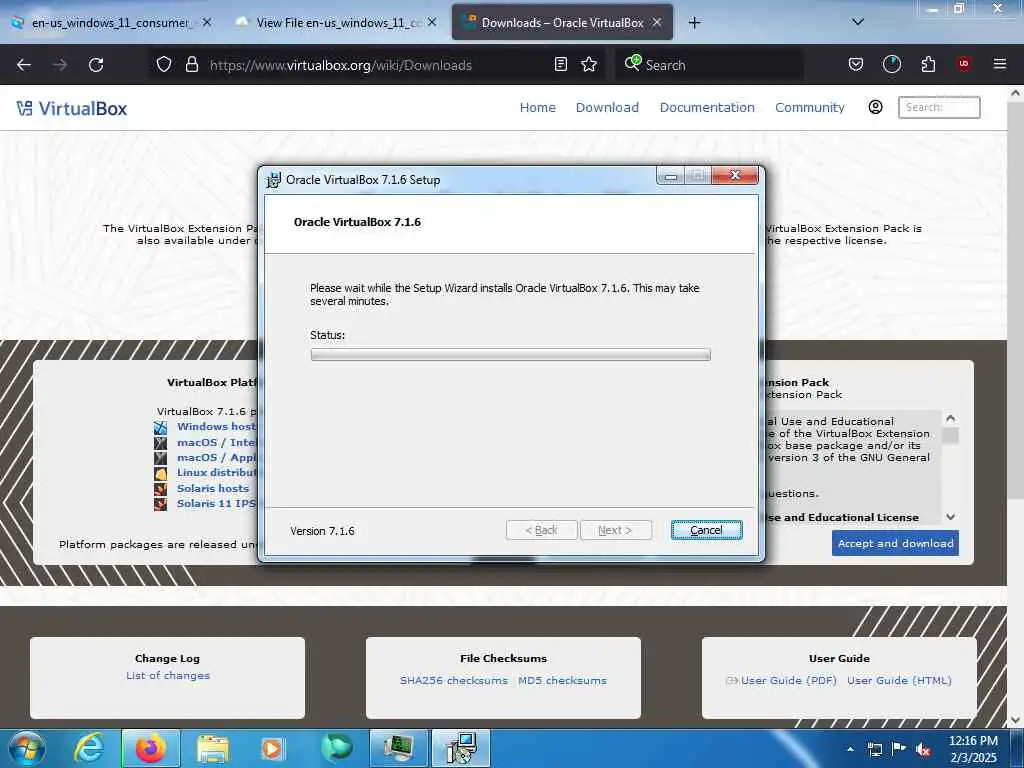The height and width of the screenshot is (768, 1024).
Task: Click the muted volume tray icon
Action: (x=923, y=750)
